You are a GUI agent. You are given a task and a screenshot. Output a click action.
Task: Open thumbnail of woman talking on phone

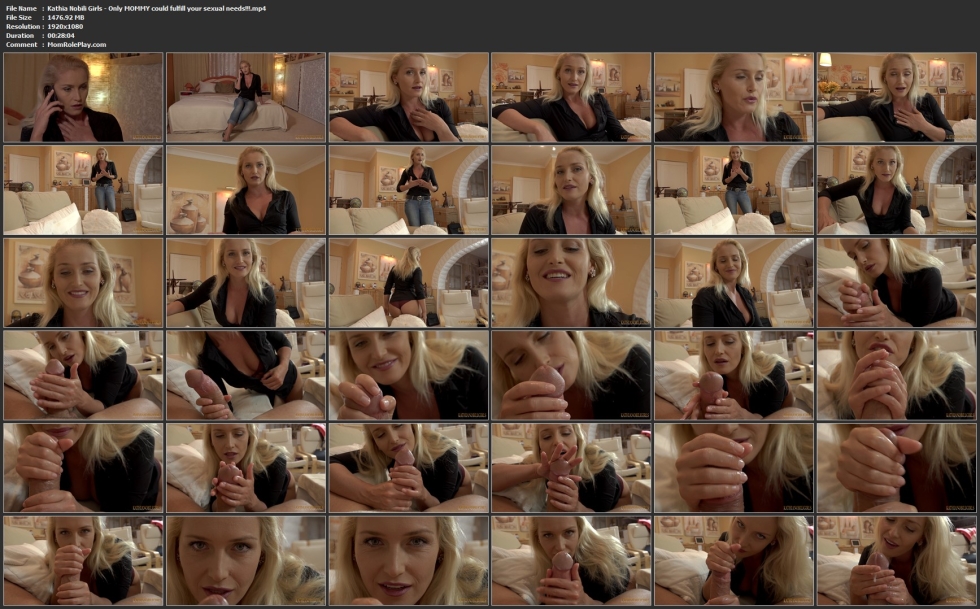pyautogui.click(x=83, y=97)
